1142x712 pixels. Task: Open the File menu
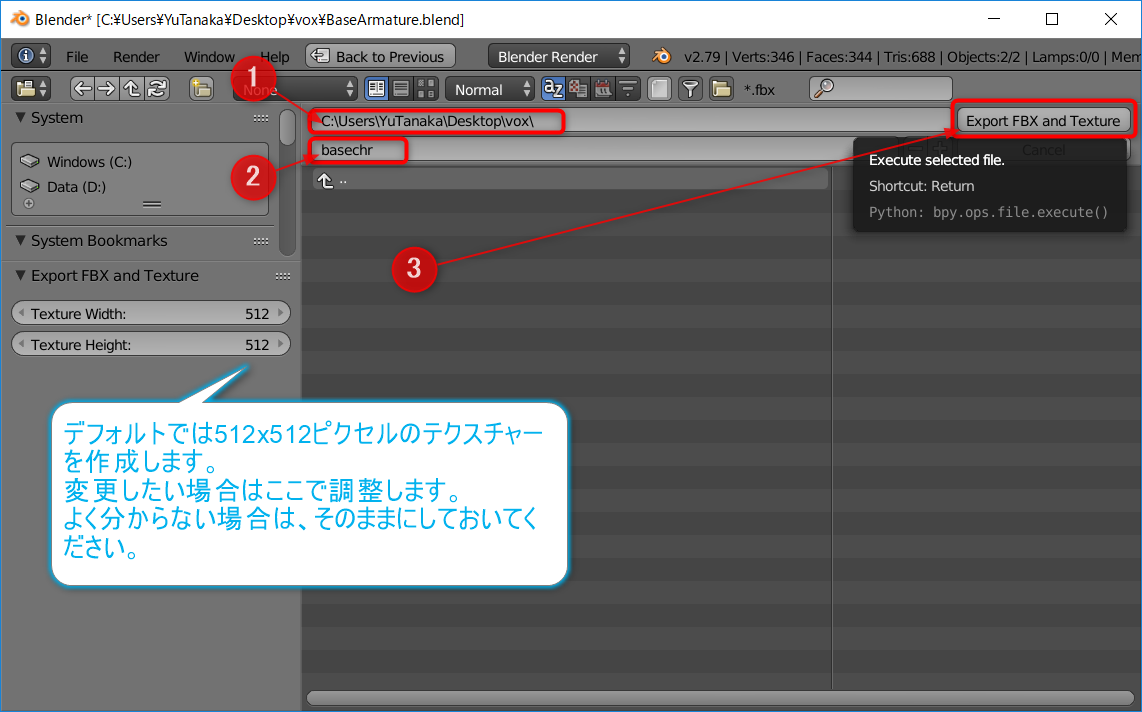tap(77, 57)
